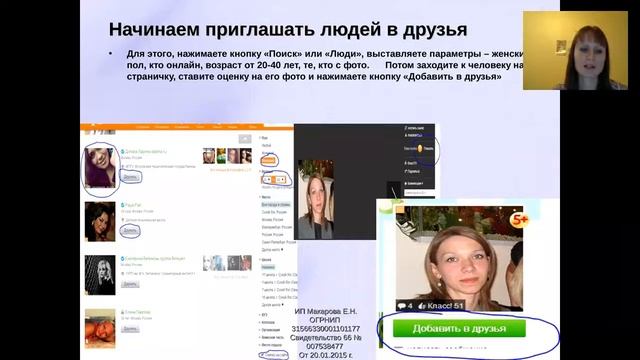Click the online status icon beside second result's name
This screenshot has width=640, height=360.
click(122, 205)
